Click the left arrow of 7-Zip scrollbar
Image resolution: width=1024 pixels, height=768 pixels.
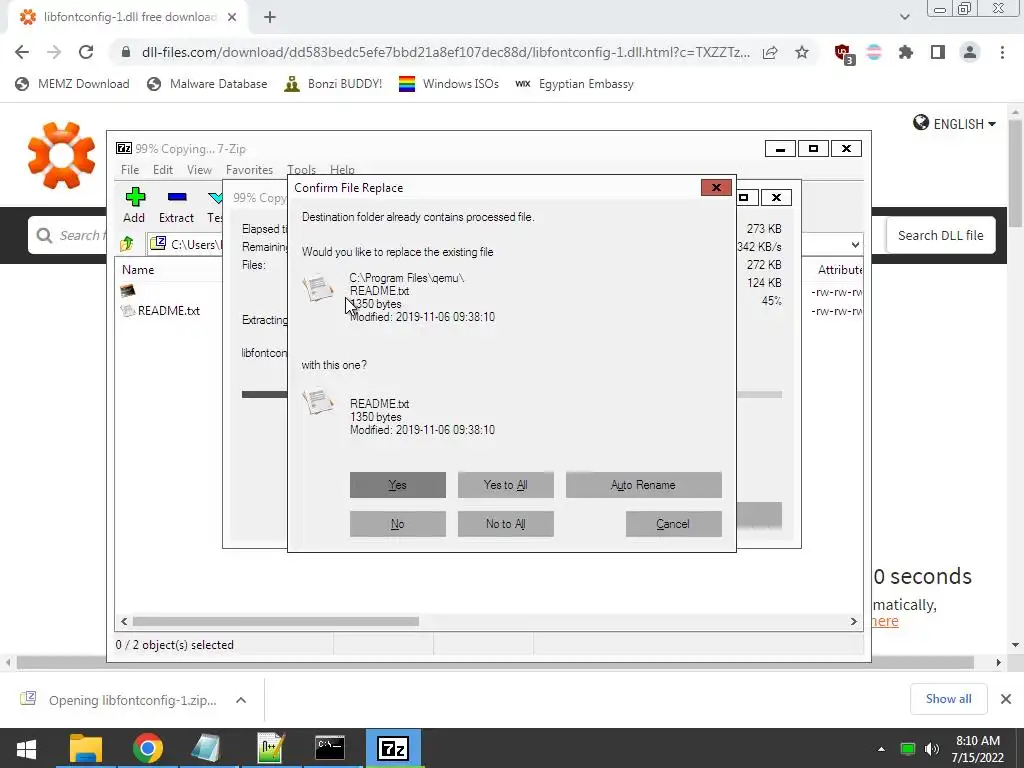pos(124,621)
